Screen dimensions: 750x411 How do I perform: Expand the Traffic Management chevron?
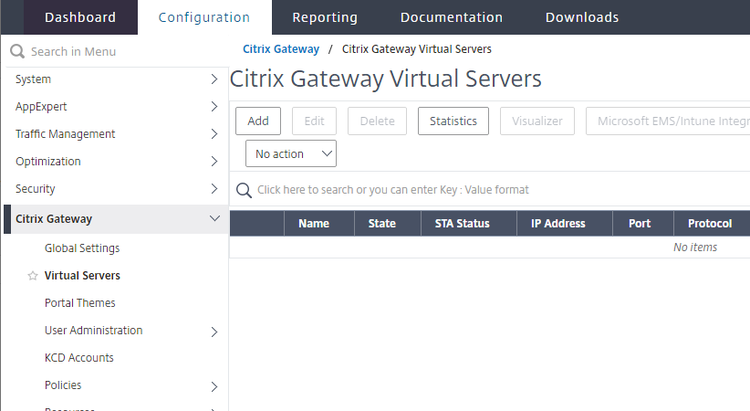(214, 134)
